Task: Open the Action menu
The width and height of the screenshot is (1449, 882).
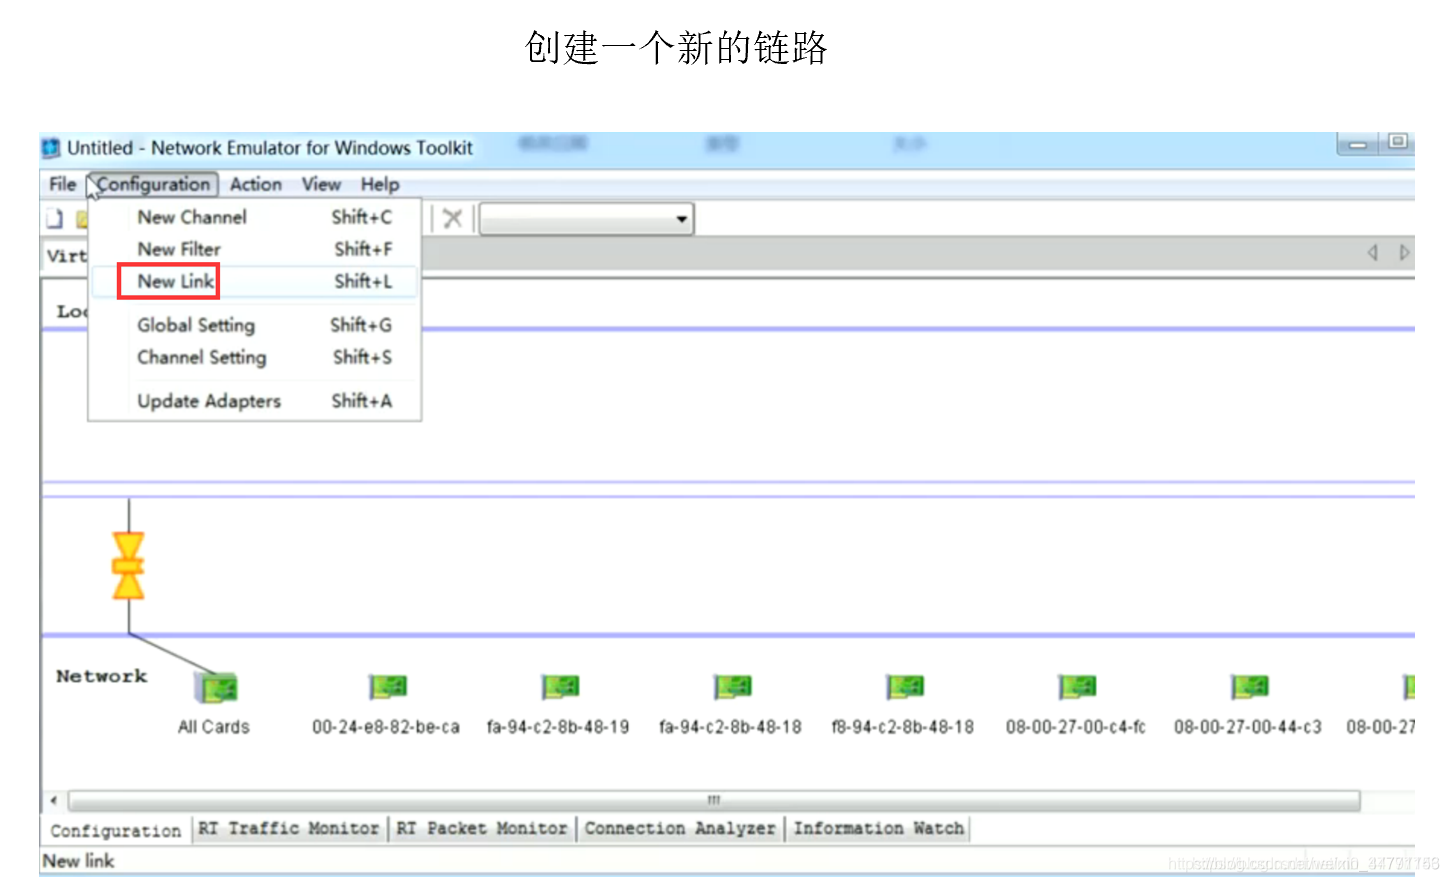Action: coord(256,184)
